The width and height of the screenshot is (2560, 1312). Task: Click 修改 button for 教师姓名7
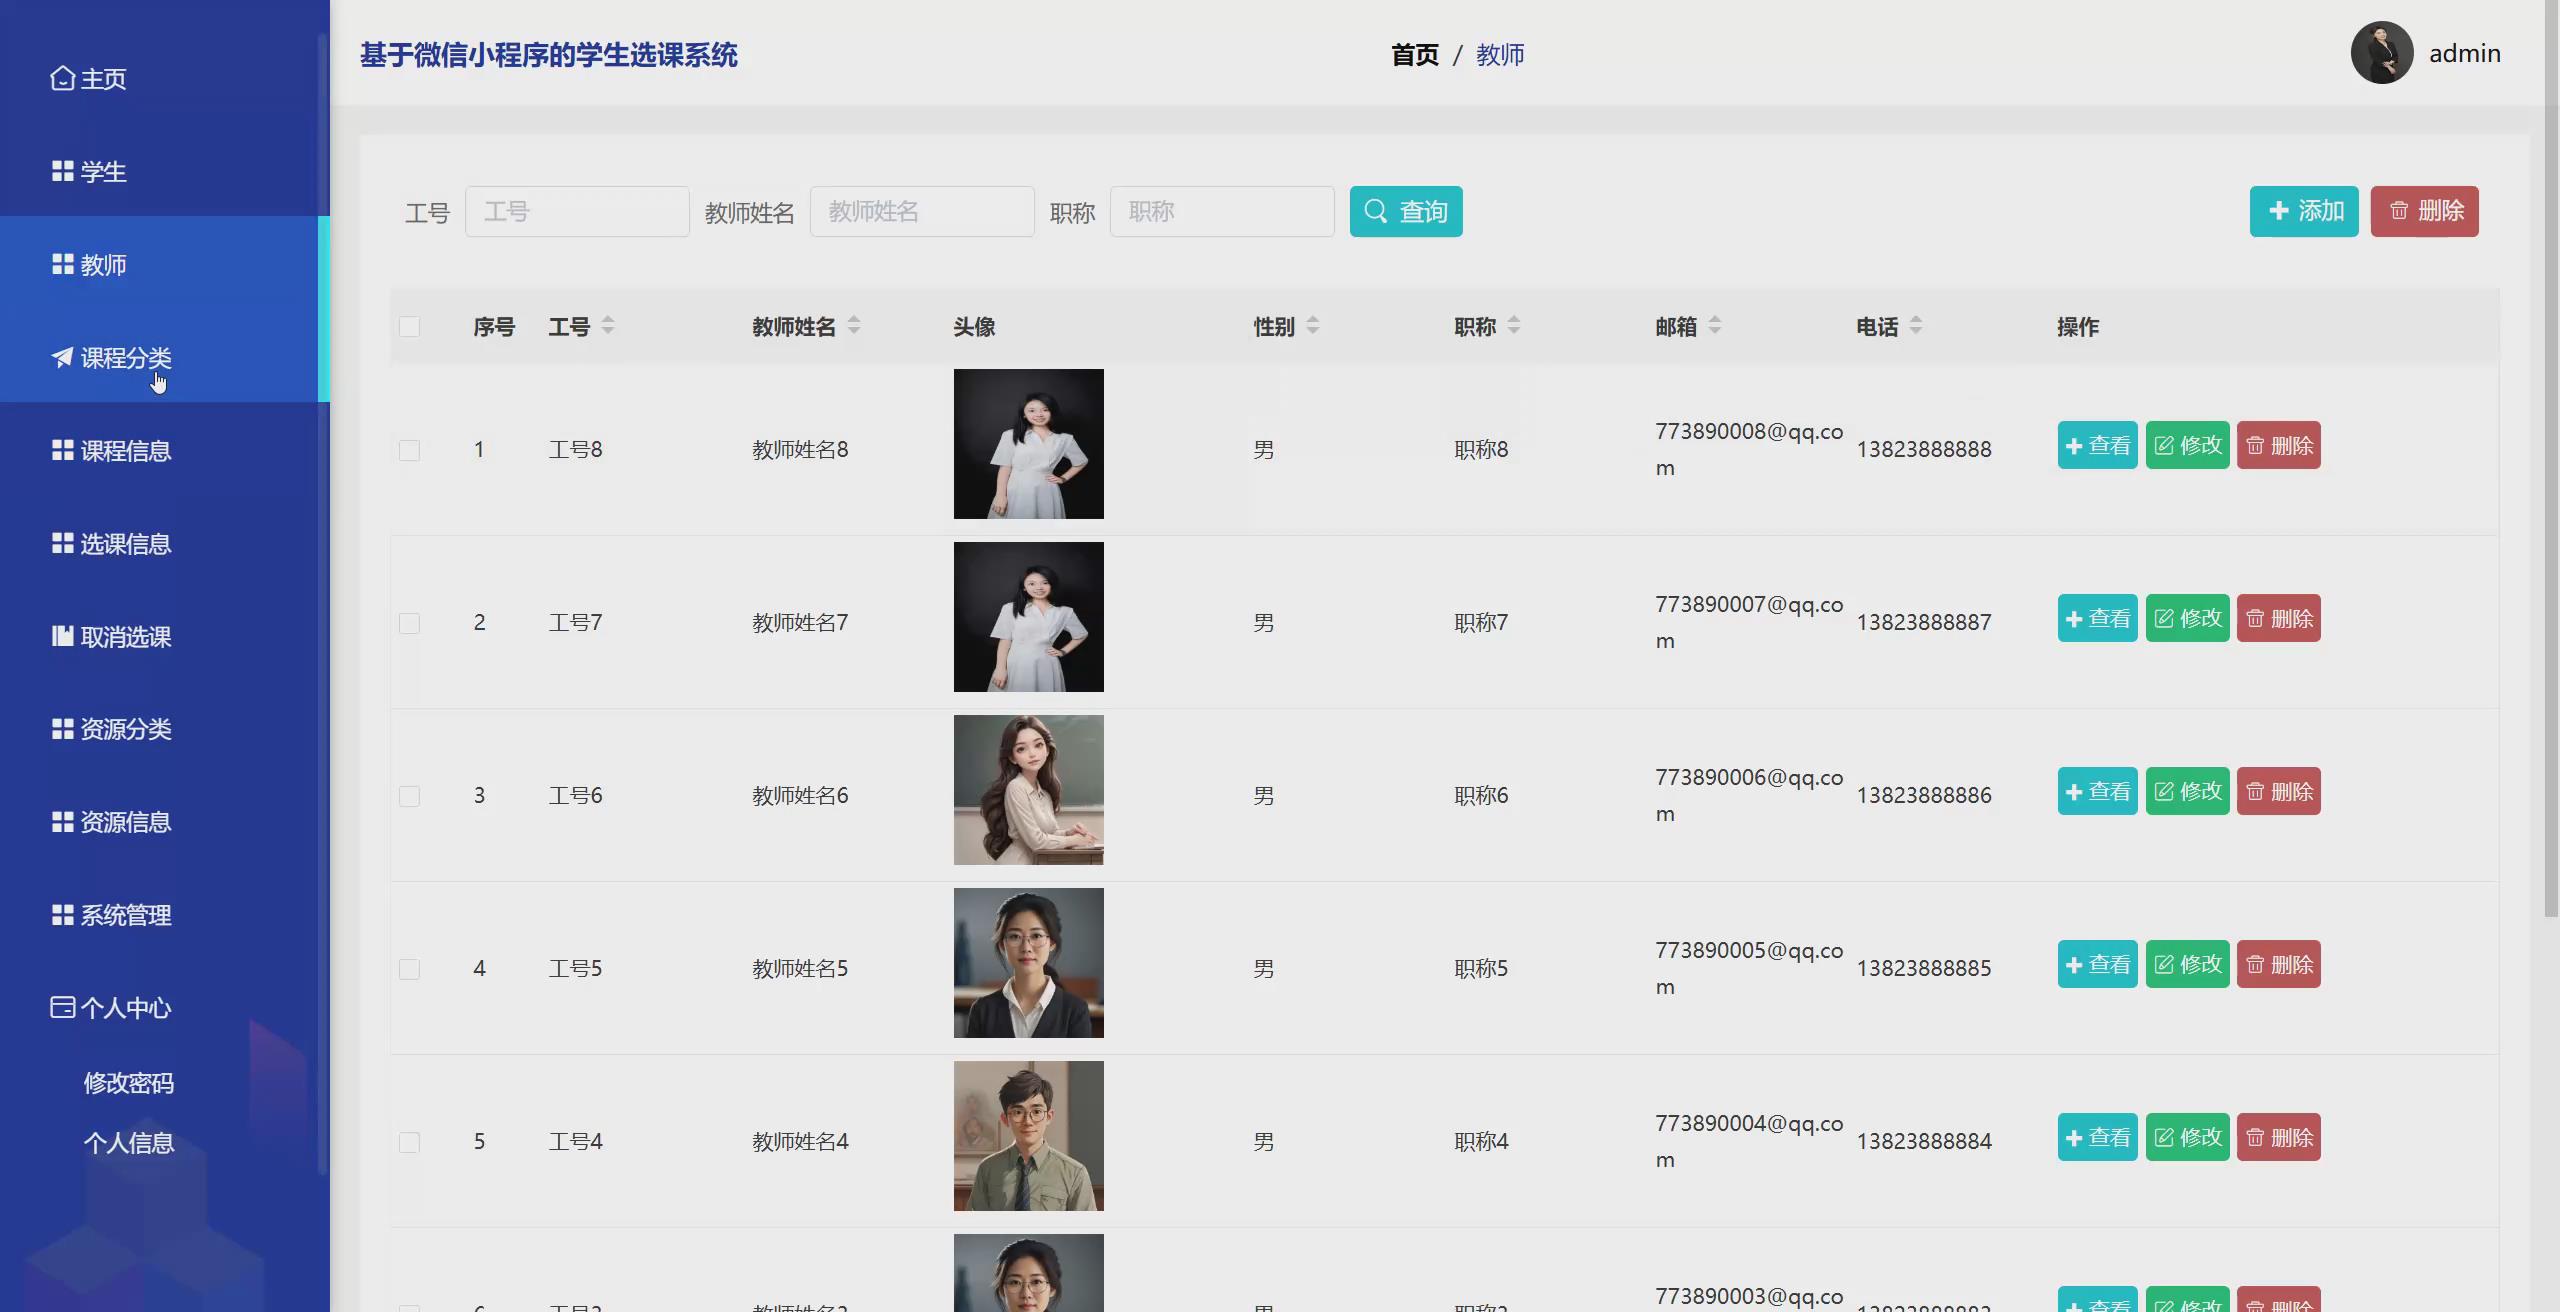tap(2187, 618)
